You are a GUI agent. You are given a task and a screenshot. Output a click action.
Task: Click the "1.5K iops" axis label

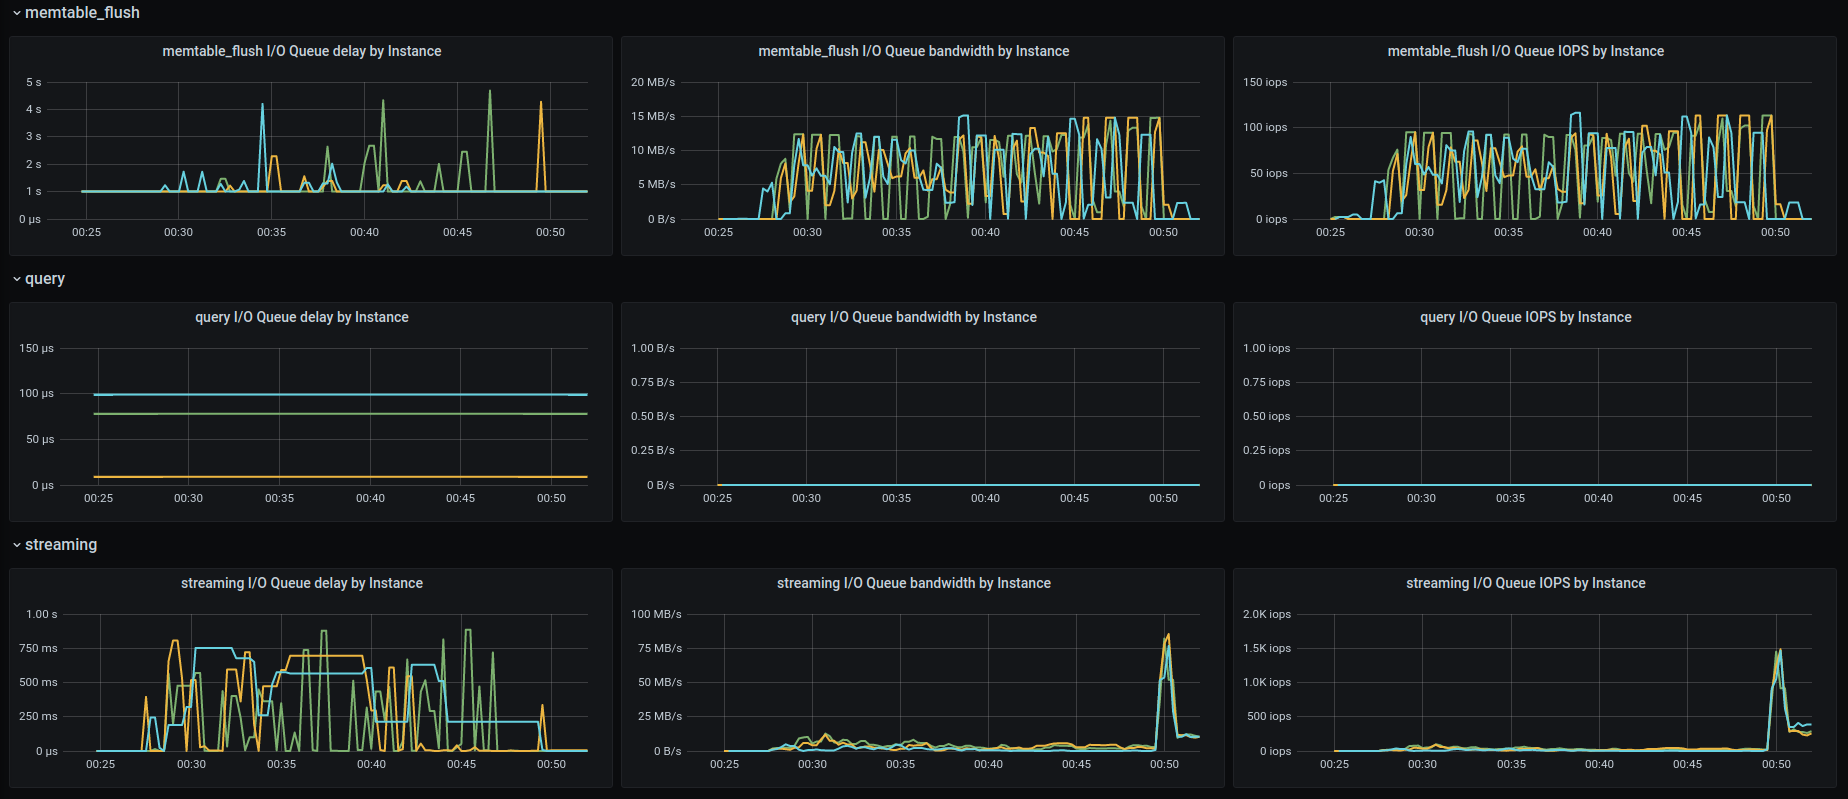(1267, 648)
